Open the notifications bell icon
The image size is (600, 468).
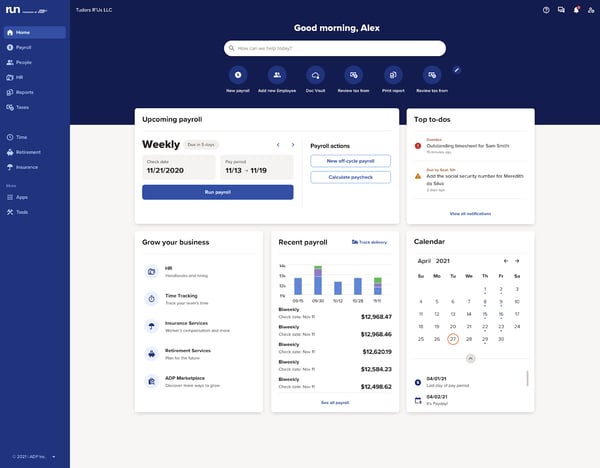pos(575,10)
